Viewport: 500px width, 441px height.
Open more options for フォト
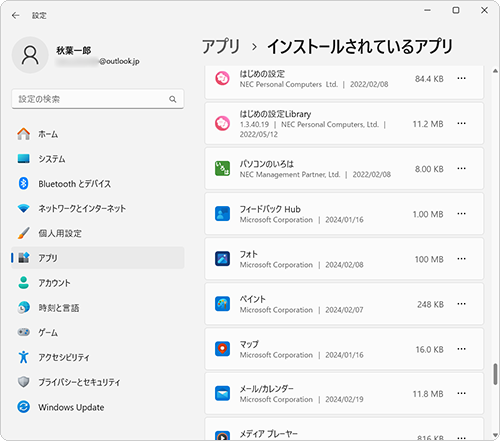[x=462, y=259]
